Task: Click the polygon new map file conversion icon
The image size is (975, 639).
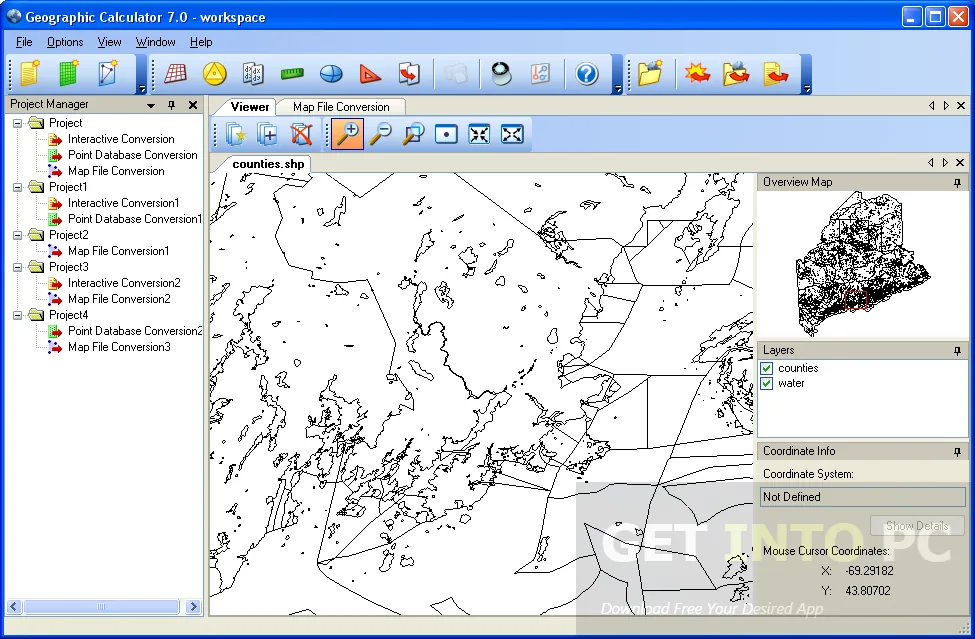Action: 108,73
